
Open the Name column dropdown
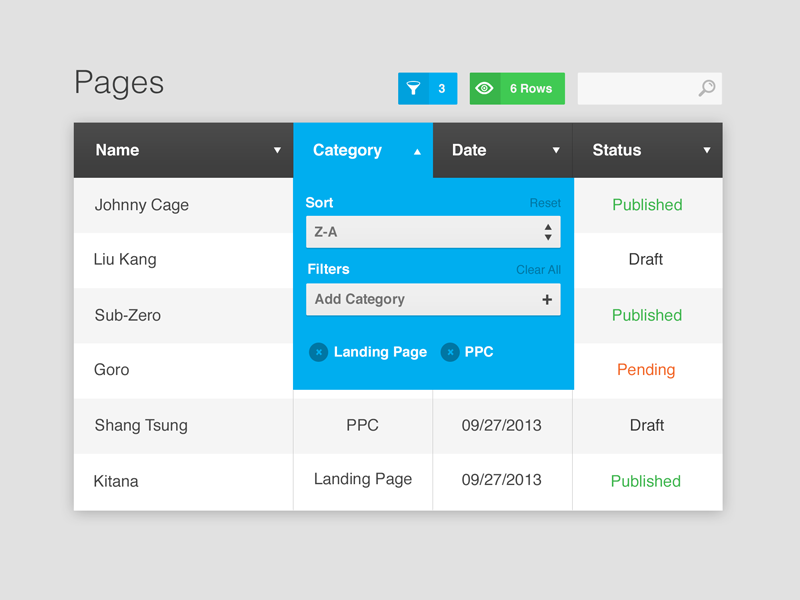point(278,150)
